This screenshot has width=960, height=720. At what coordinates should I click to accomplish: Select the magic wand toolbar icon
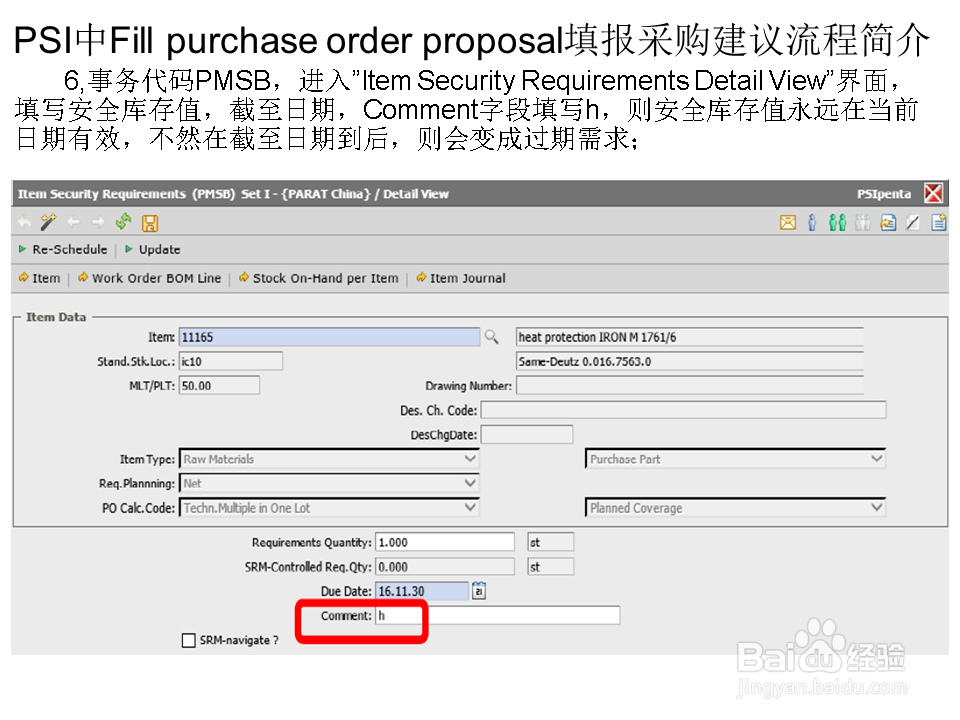[47, 223]
